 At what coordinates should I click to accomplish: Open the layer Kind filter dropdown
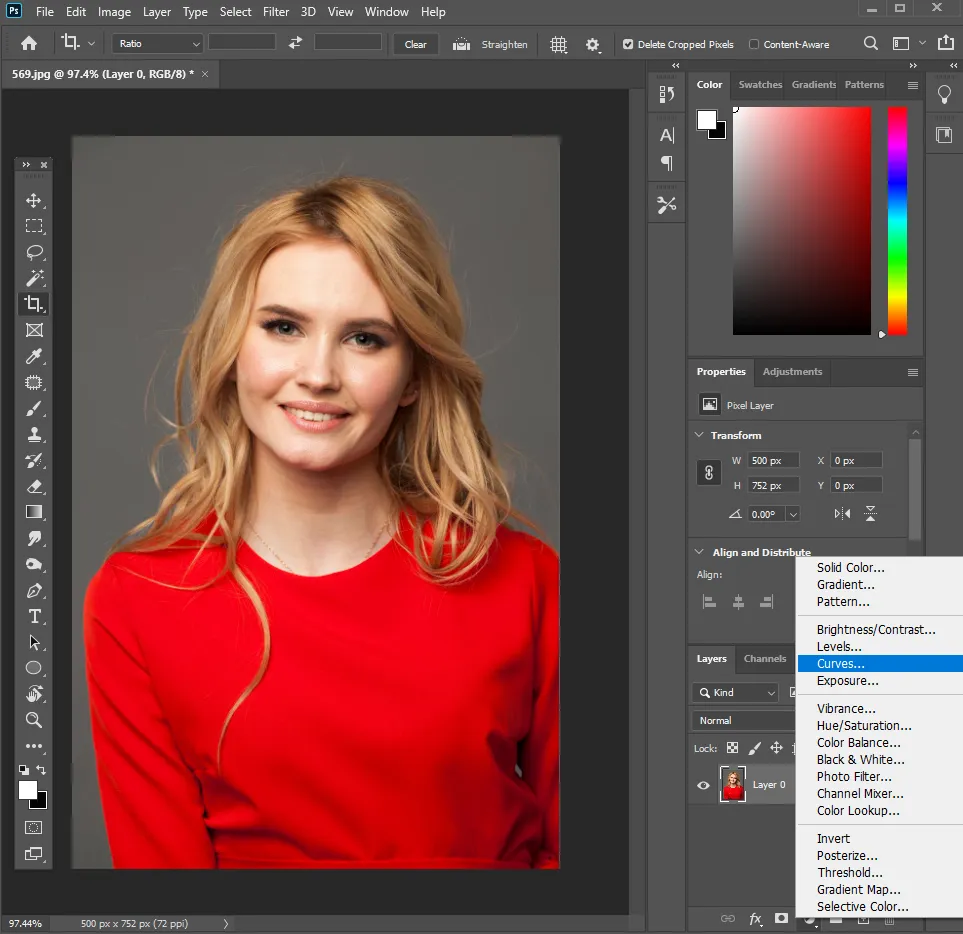pyautogui.click(x=735, y=693)
